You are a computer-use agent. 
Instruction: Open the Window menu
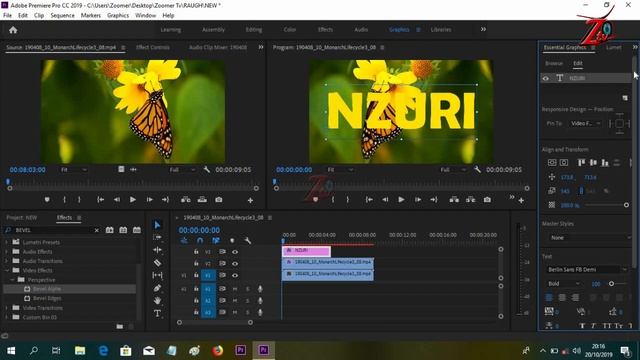pyautogui.click(x=145, y=16)
